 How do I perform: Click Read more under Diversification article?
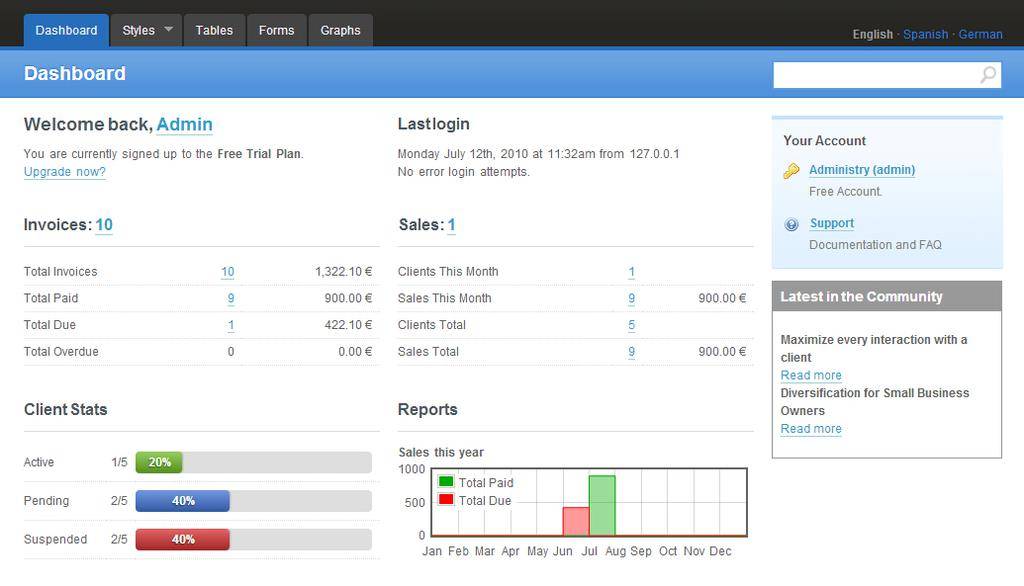(811, 429)
